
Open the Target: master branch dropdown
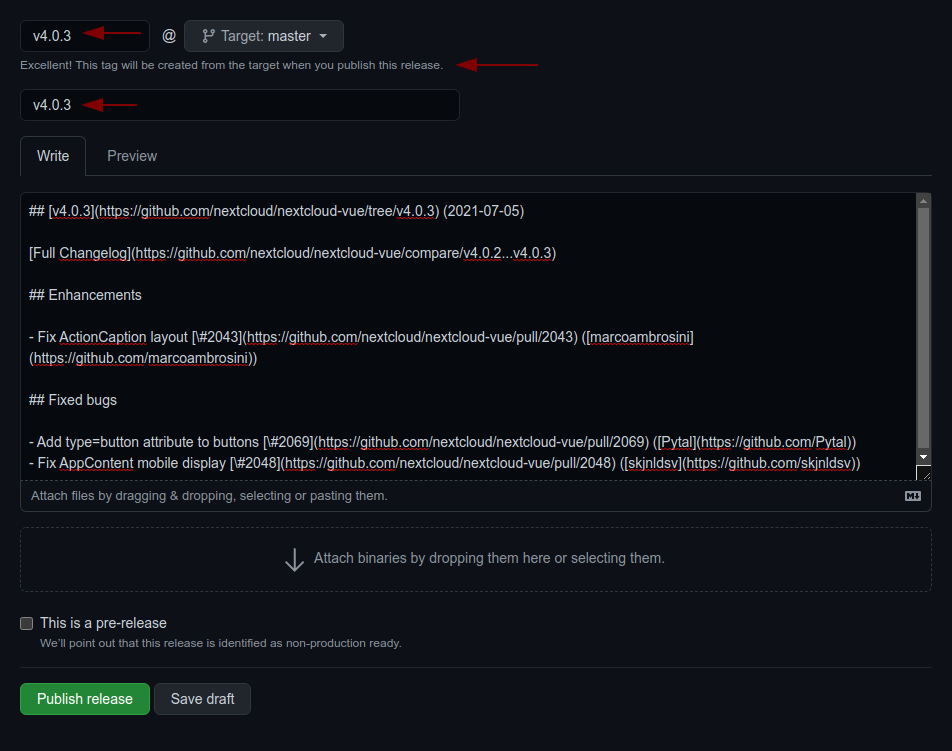[264, 36]
